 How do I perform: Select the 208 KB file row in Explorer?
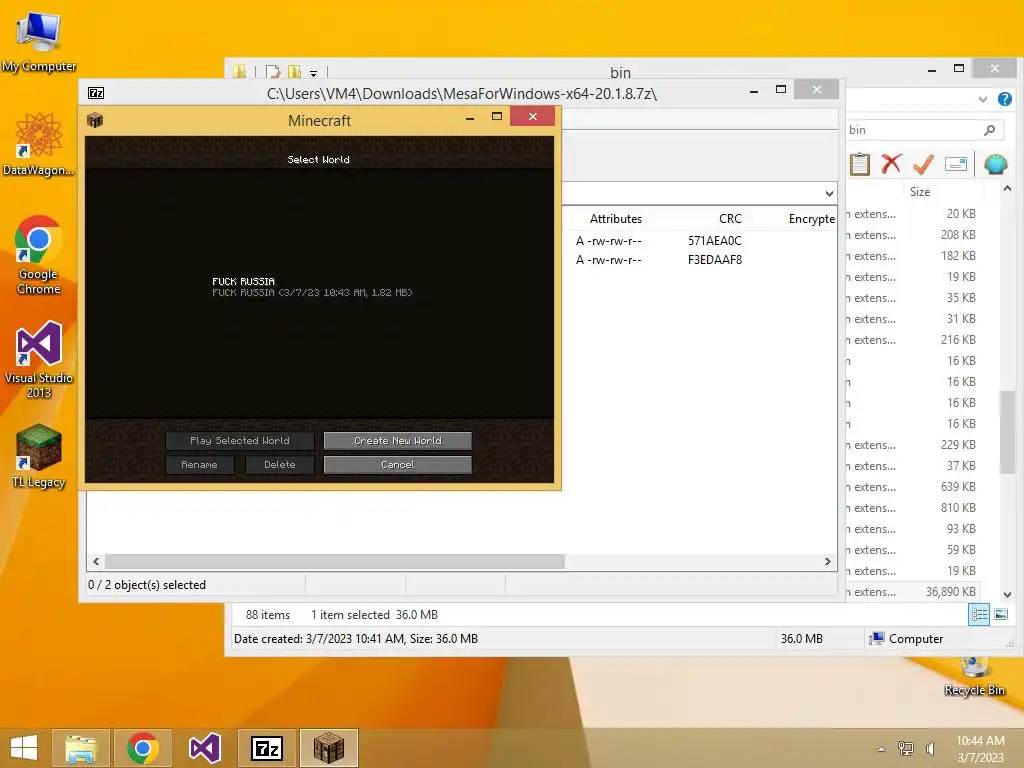point(912,234)
